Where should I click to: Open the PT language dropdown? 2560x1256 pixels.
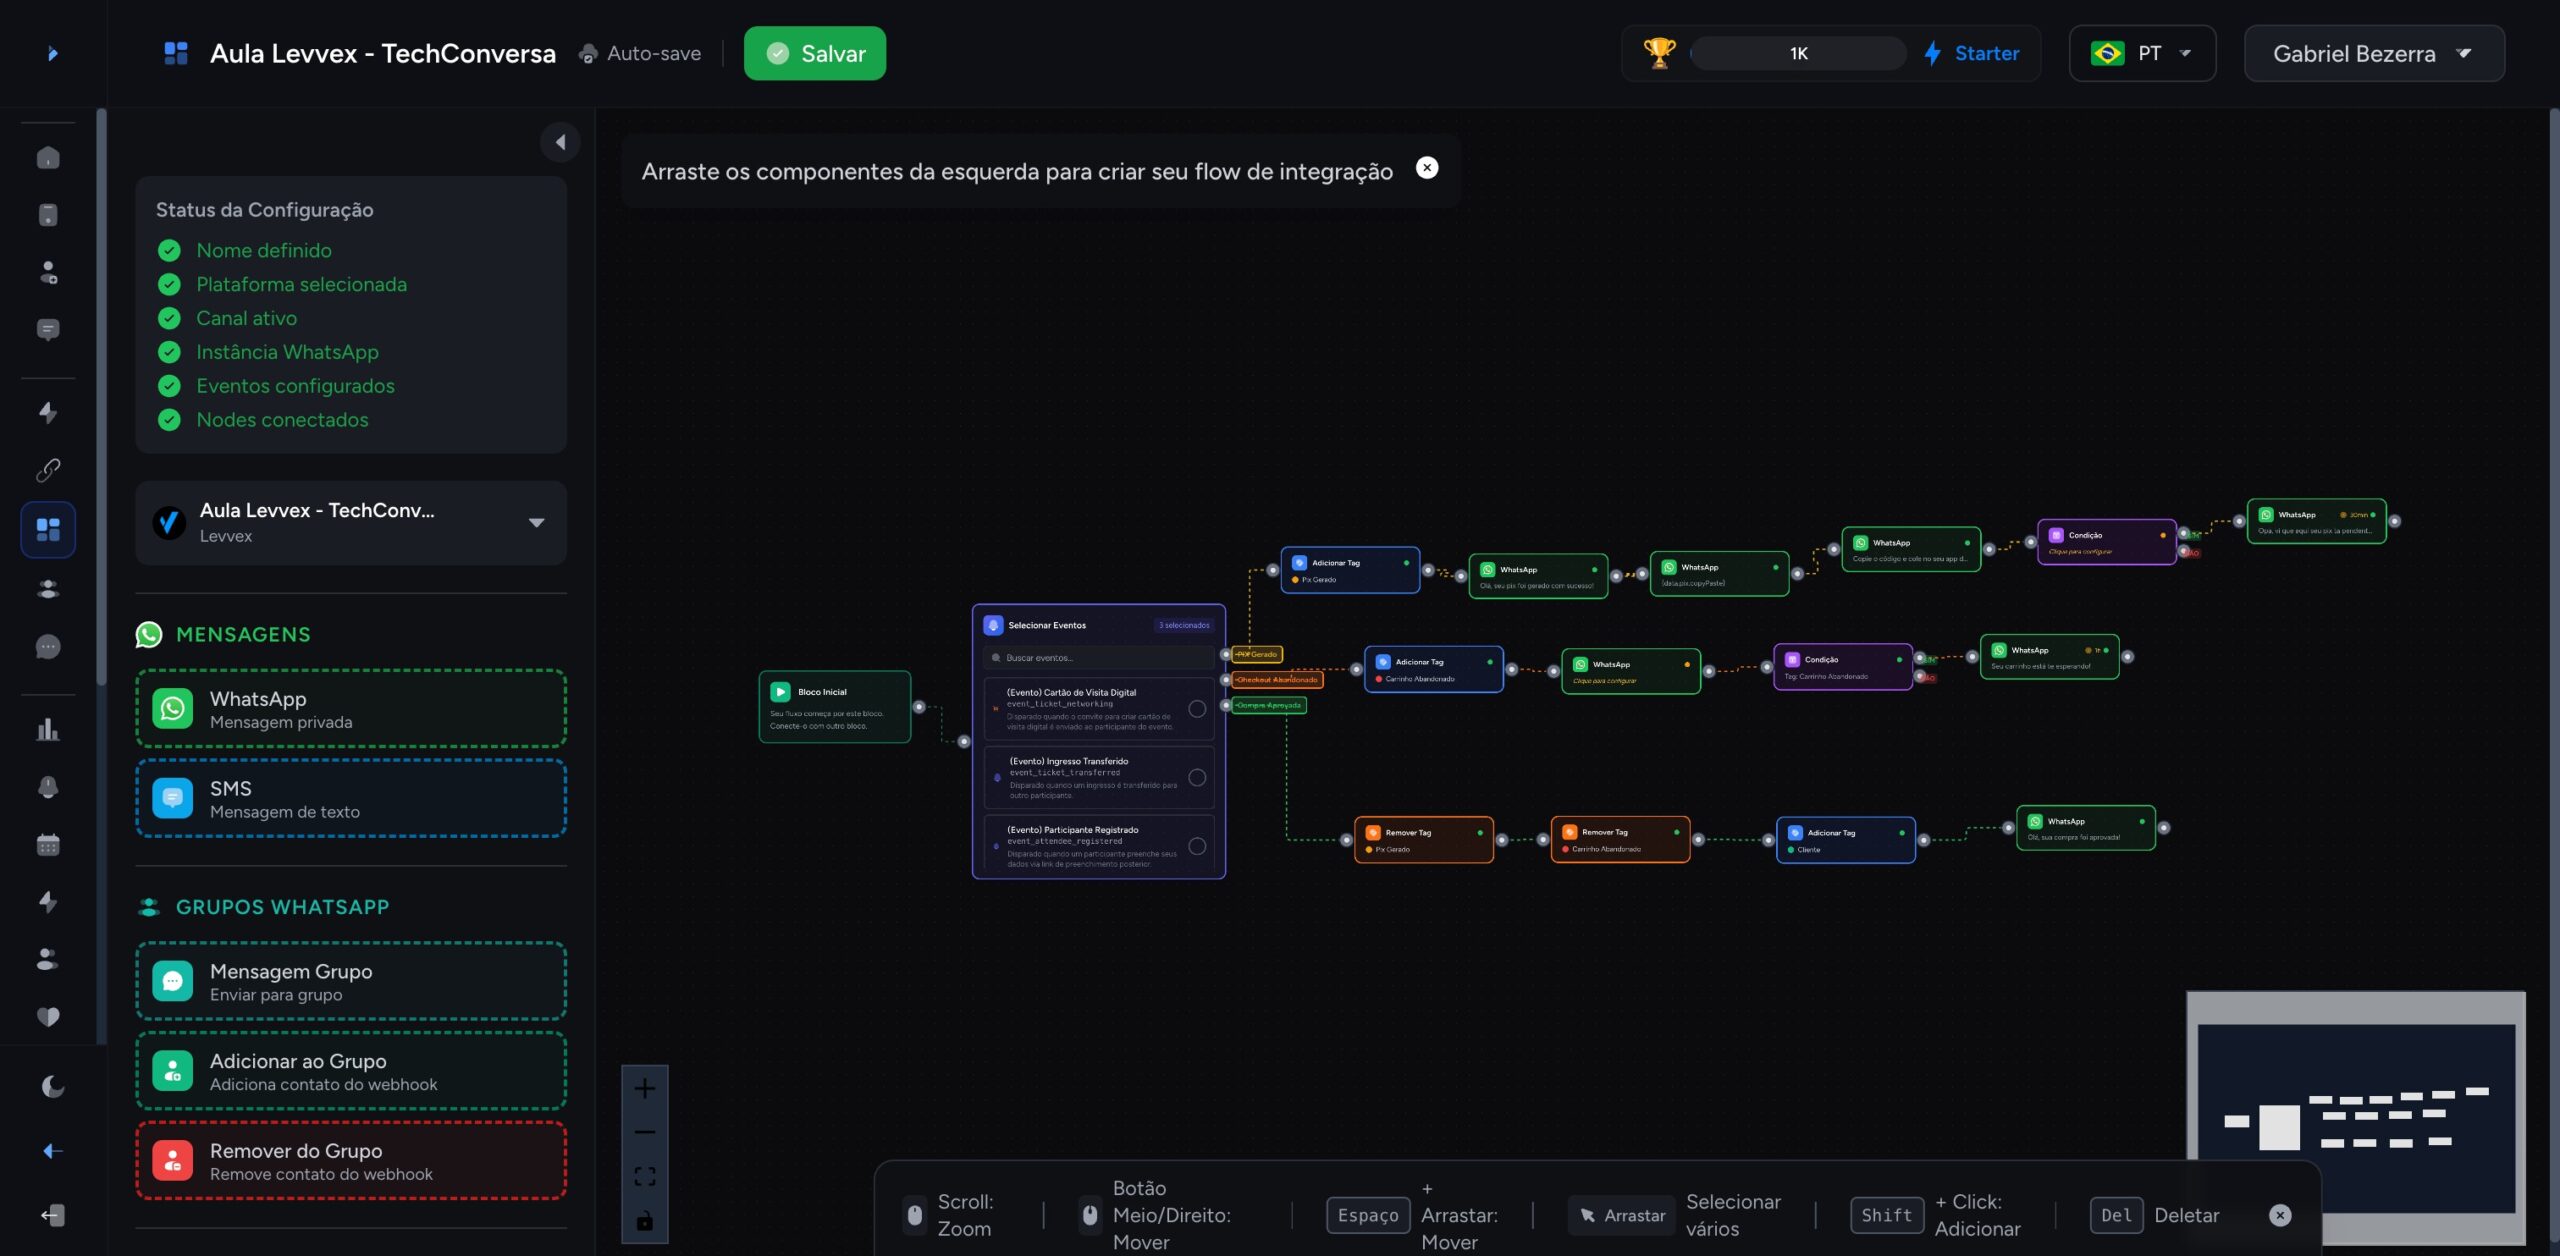point(2142,53)
